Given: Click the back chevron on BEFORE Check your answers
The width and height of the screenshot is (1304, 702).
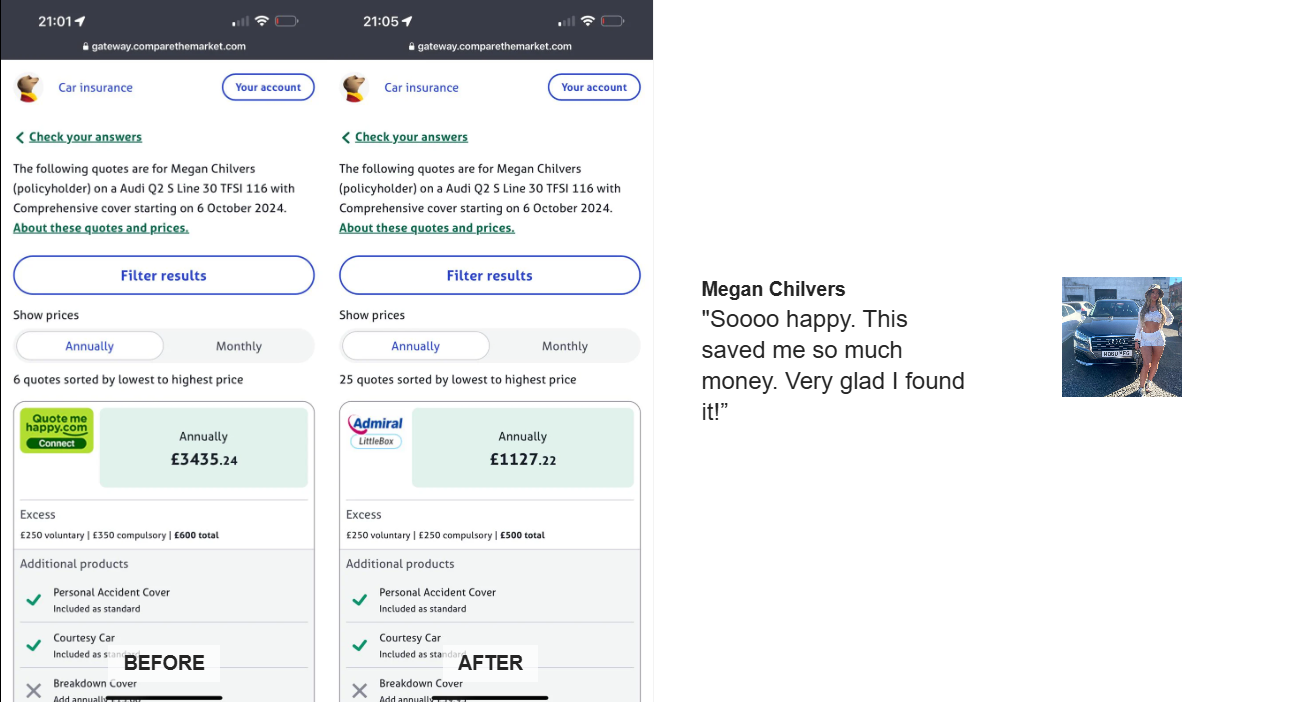Looking at the screenshot, I should [x=18, y=137].
